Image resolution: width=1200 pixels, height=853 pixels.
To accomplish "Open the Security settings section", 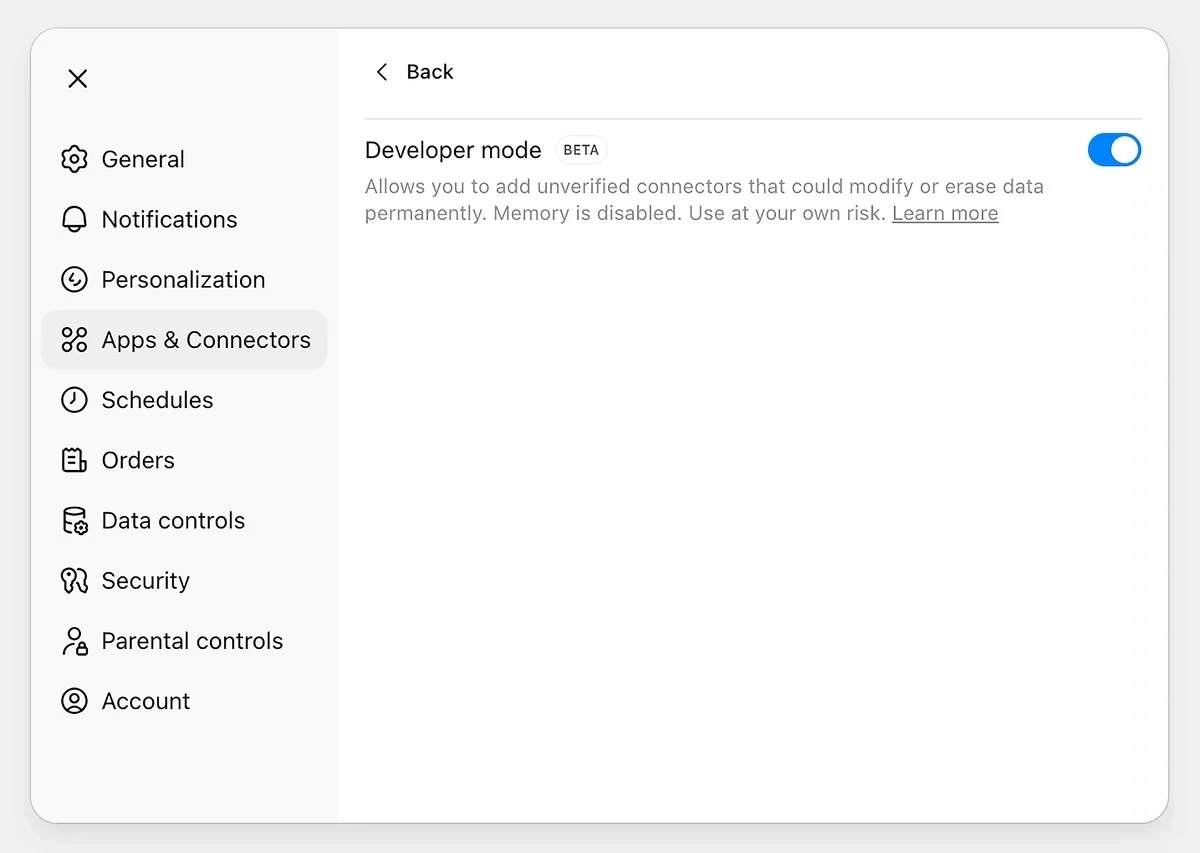I will click(x=145, y=580).
